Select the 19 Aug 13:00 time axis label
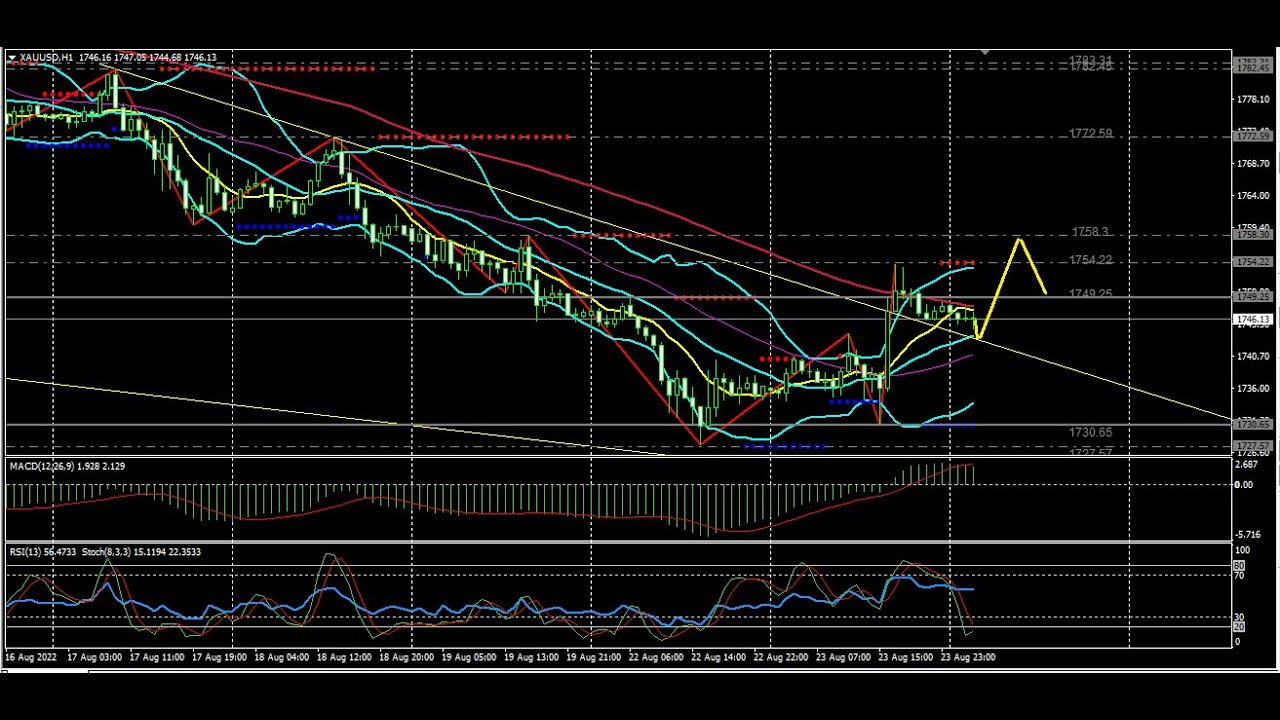The image size is (1280, 720). click(531, 657)
